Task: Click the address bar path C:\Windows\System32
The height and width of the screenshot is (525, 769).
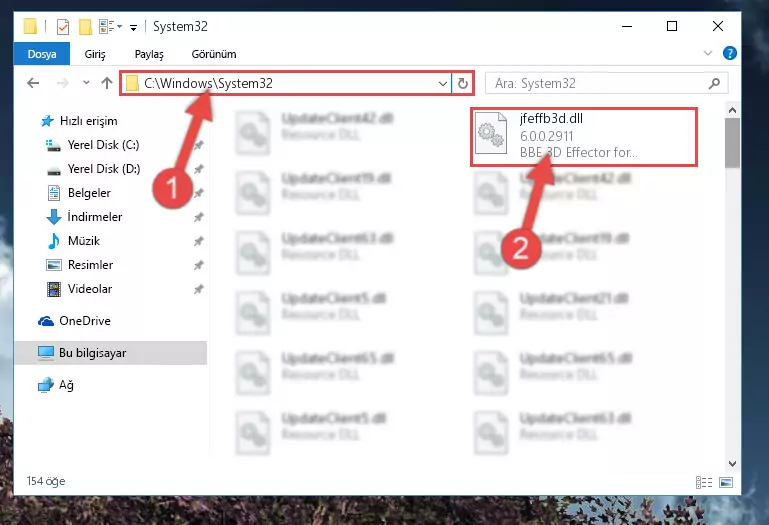Action: click(208, 83)
